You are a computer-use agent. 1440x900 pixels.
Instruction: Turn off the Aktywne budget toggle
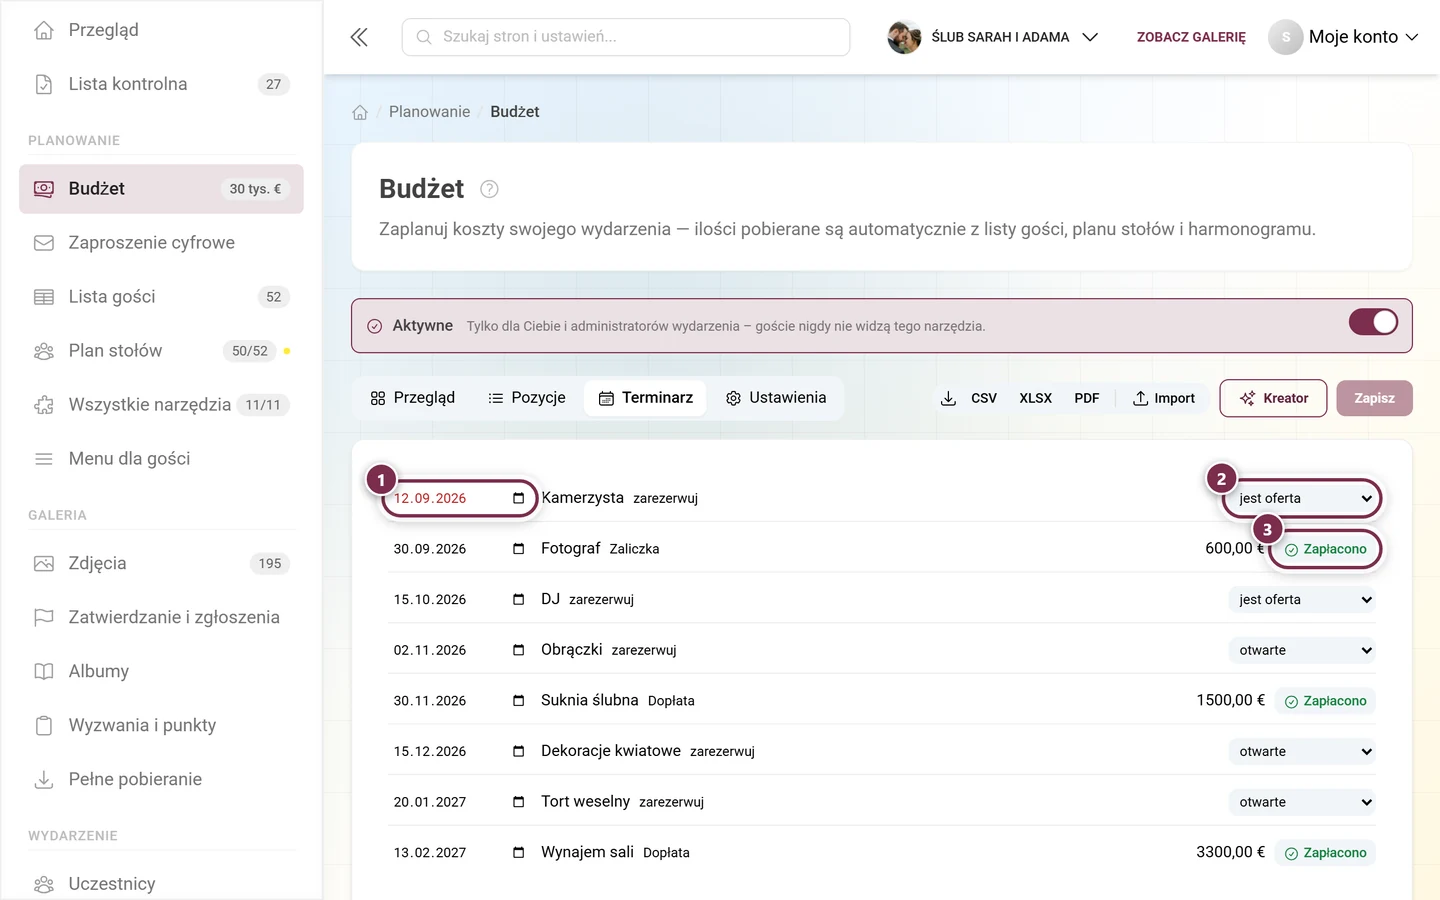point(1373,322)
